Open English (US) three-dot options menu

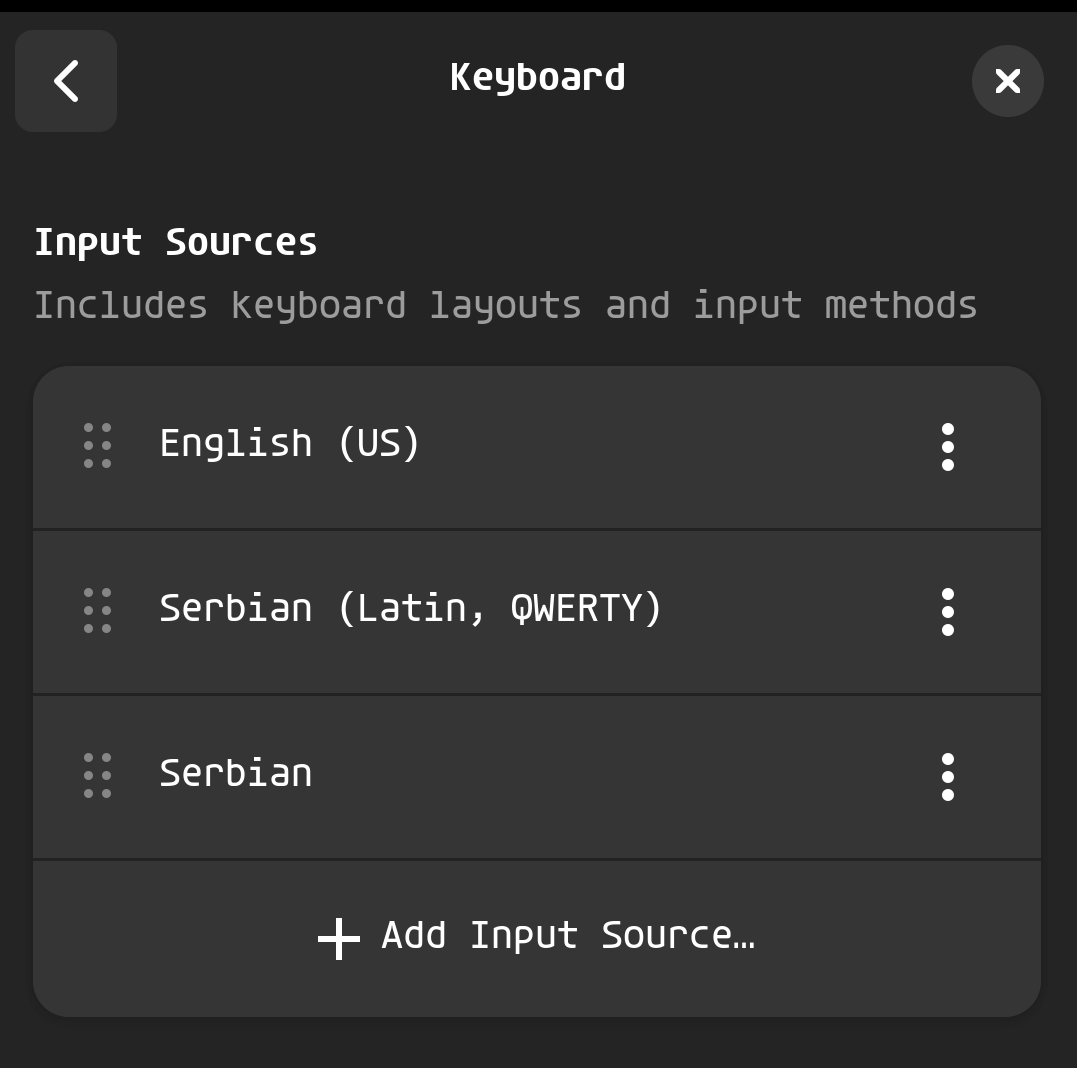click(x=948, y=447)
